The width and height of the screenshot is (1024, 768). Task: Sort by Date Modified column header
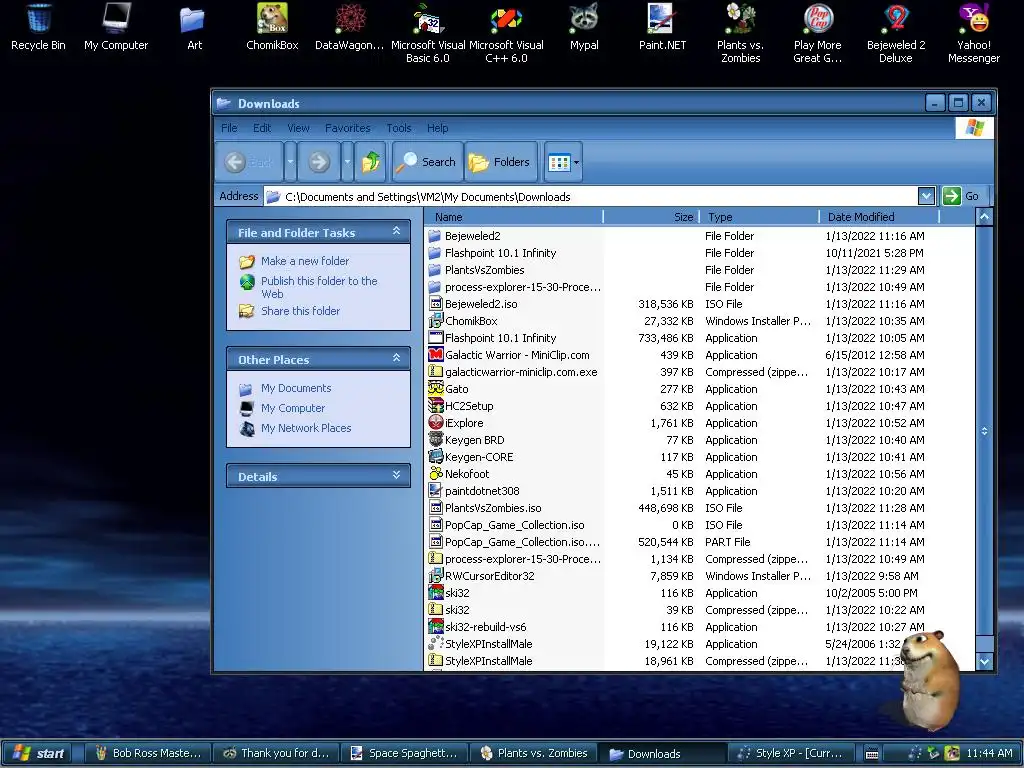click(878, 217)
